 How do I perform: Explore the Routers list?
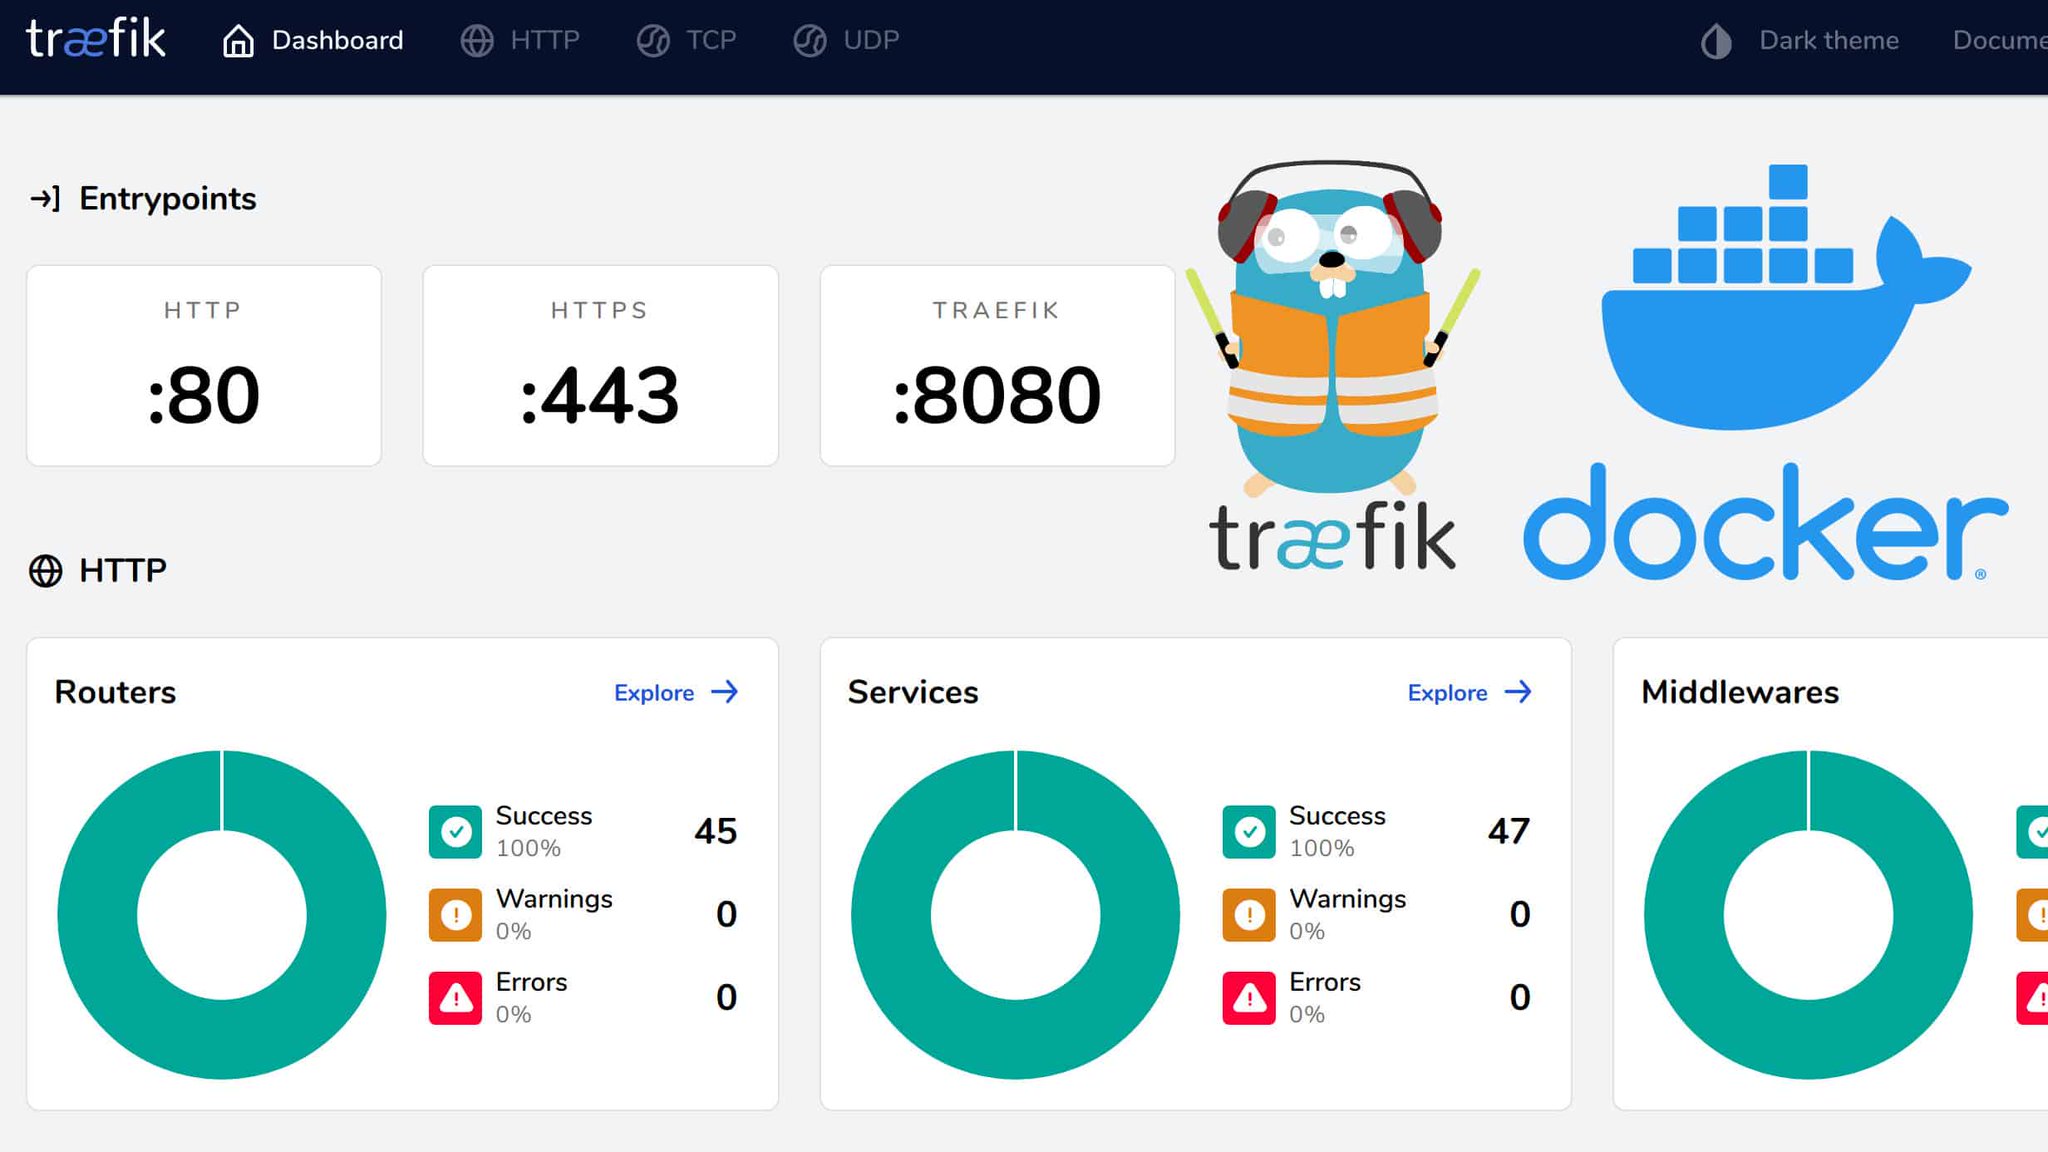coord(676,692)
